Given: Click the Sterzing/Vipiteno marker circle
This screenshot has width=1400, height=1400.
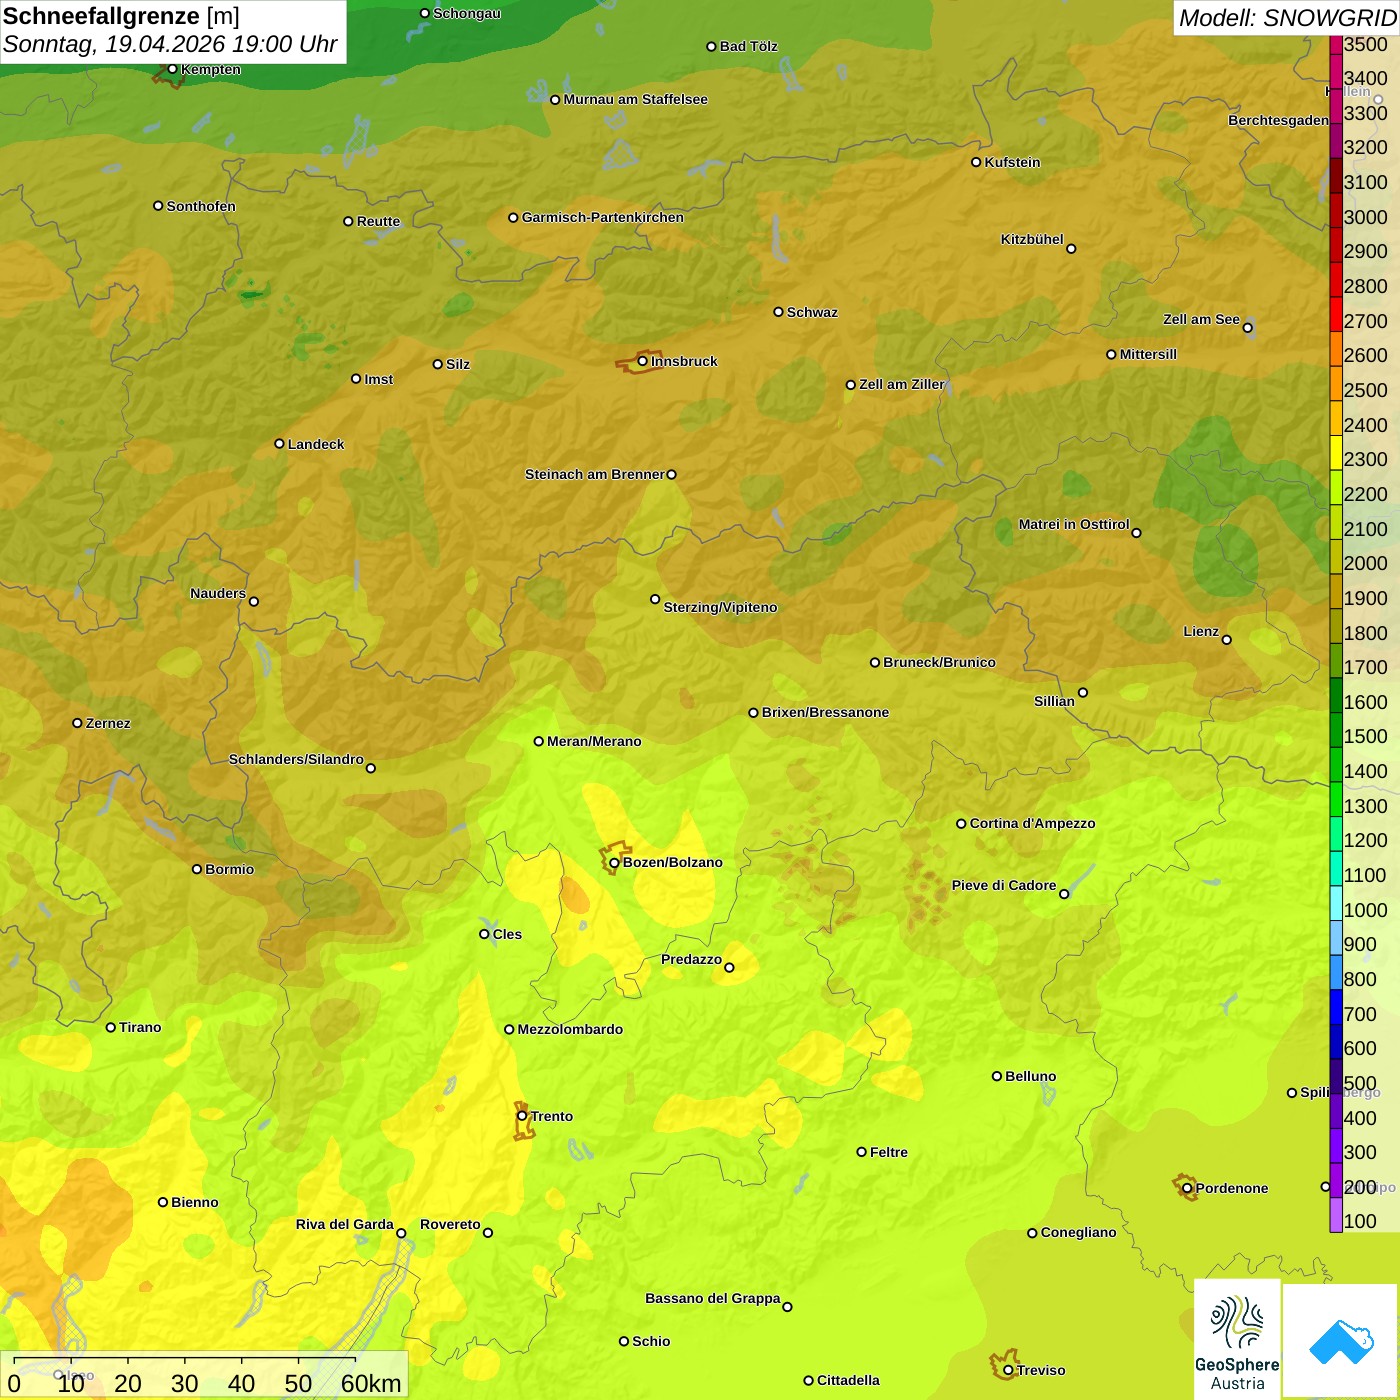Looking at the screenshot, I should 655,599.
